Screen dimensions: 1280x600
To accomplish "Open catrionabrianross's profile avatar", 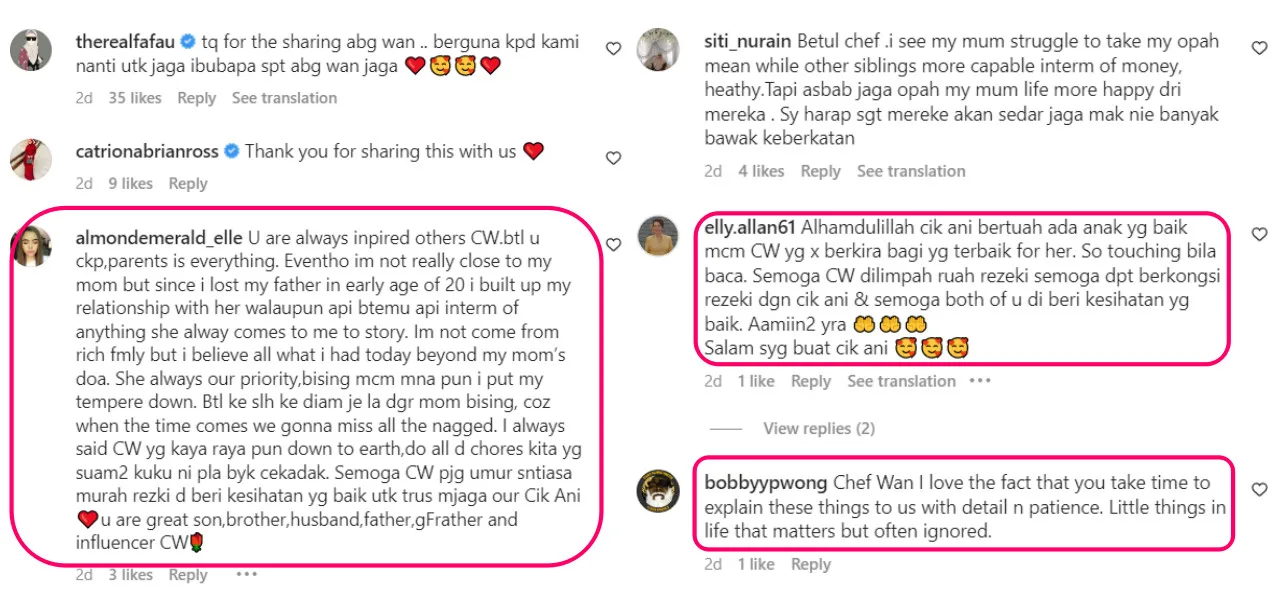I will coord(31,160).
